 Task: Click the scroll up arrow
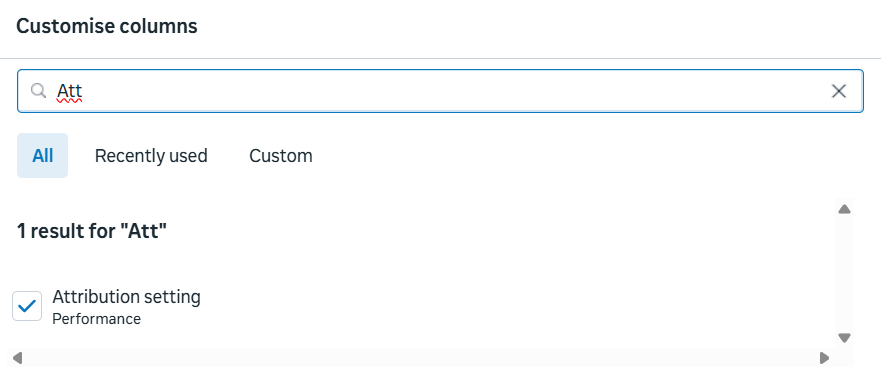tap(844, 209)
